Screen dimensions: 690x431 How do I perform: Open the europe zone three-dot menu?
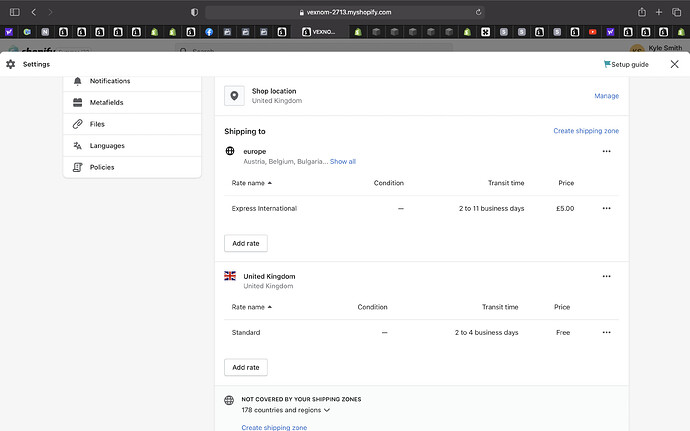pos(606,151)
